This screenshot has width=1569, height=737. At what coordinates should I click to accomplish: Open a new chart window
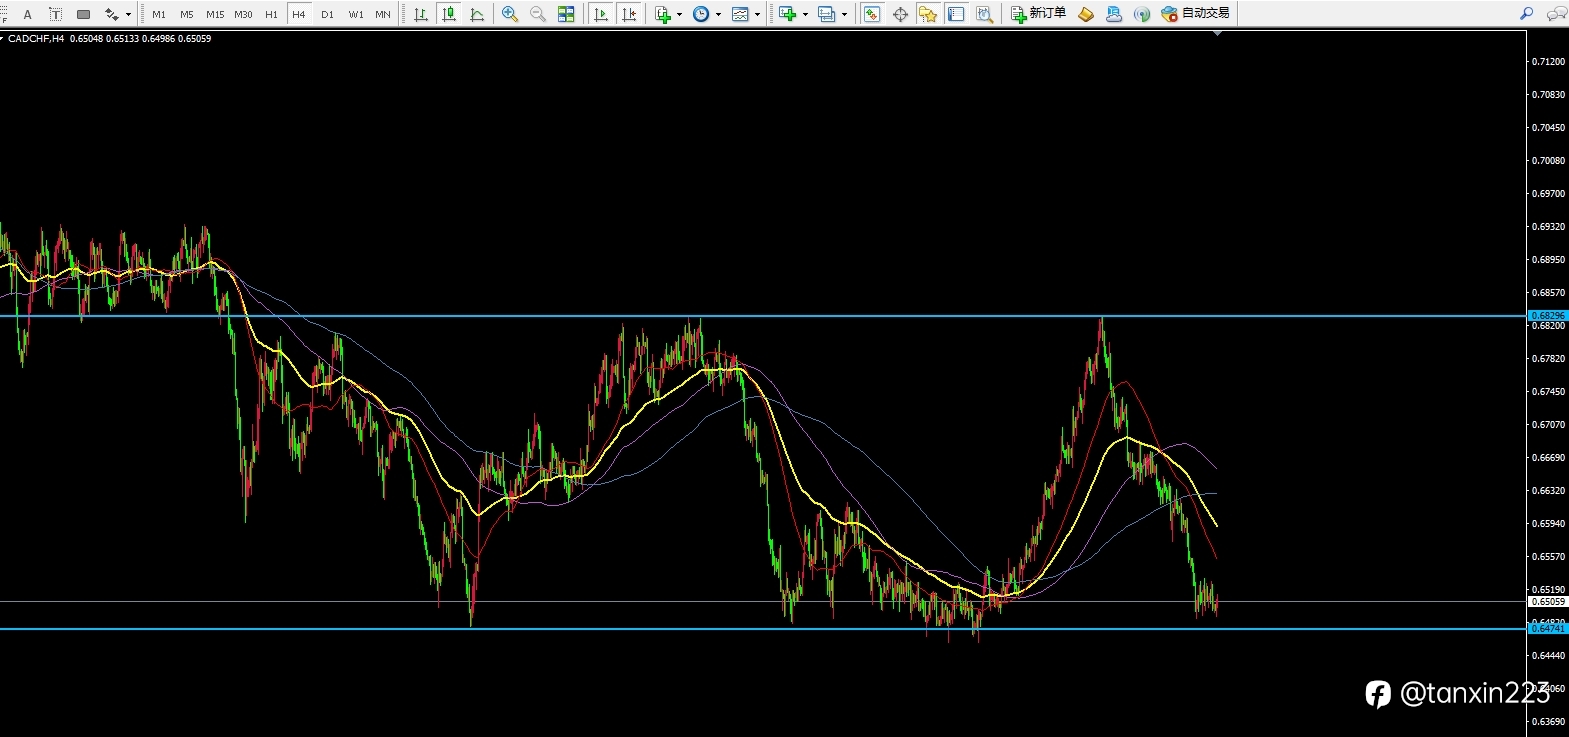point(788,14)
